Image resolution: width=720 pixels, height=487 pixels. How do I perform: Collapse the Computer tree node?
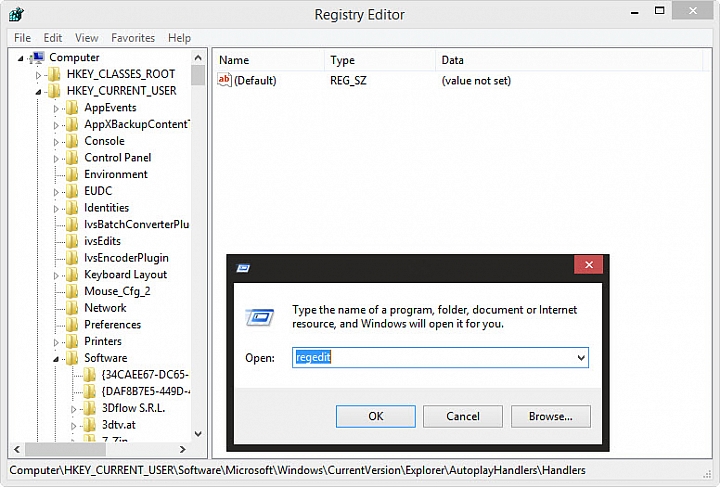[x=20, y=58]
